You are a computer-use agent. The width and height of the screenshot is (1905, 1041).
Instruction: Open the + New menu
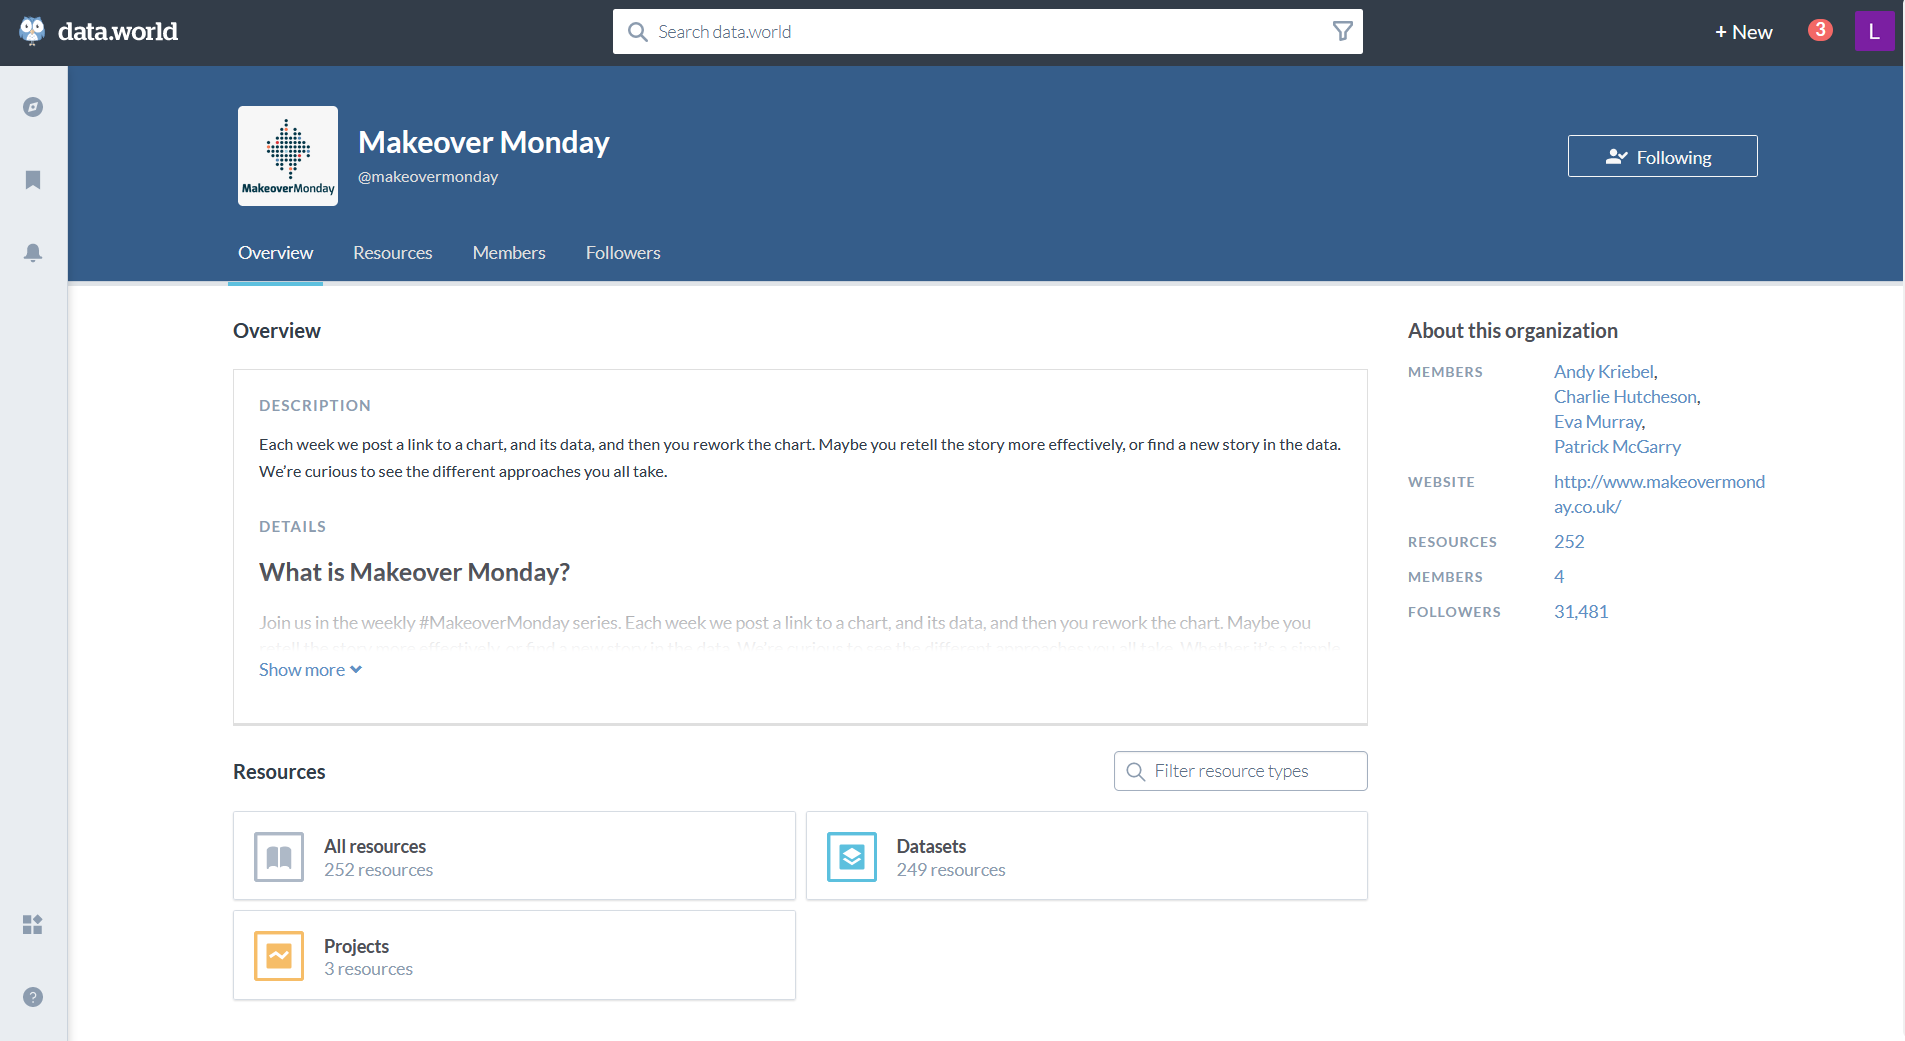point(1743,32)
